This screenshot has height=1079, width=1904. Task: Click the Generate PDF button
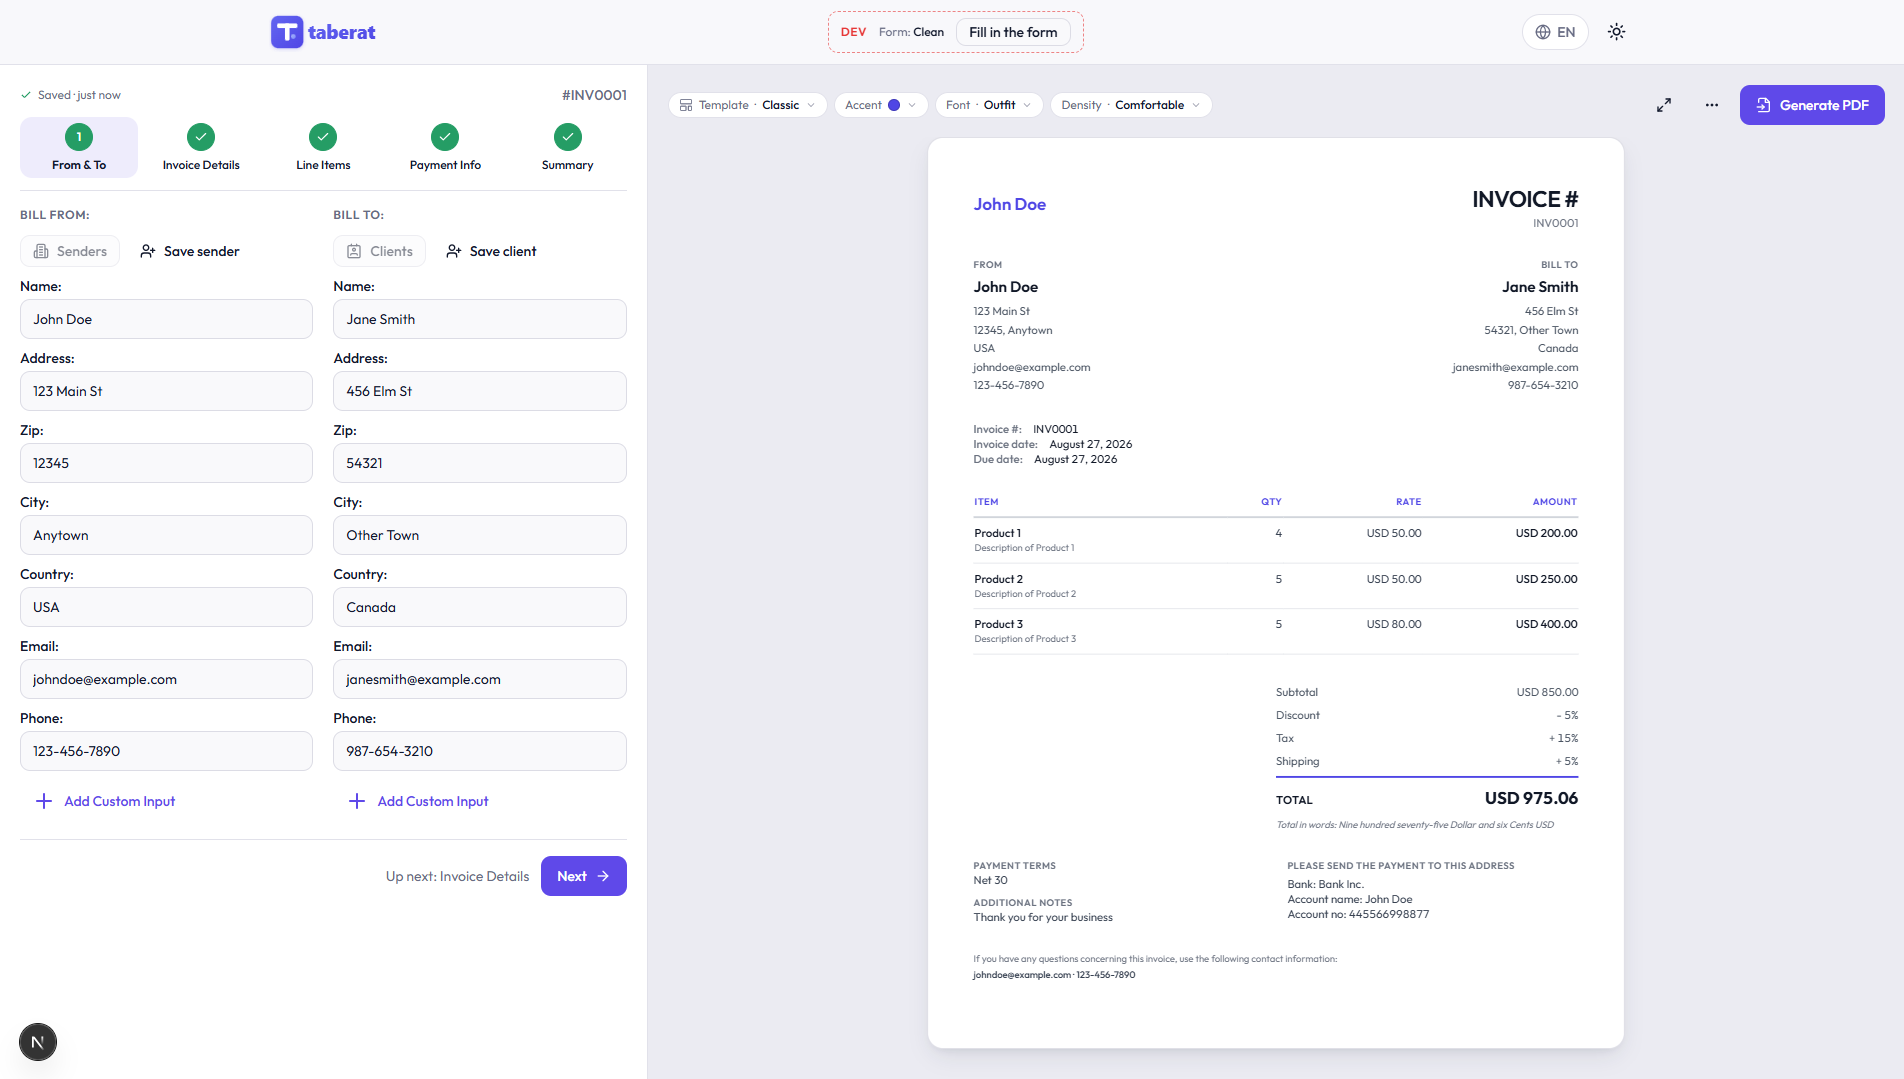pyautogui.click(x=1812, y=105)
